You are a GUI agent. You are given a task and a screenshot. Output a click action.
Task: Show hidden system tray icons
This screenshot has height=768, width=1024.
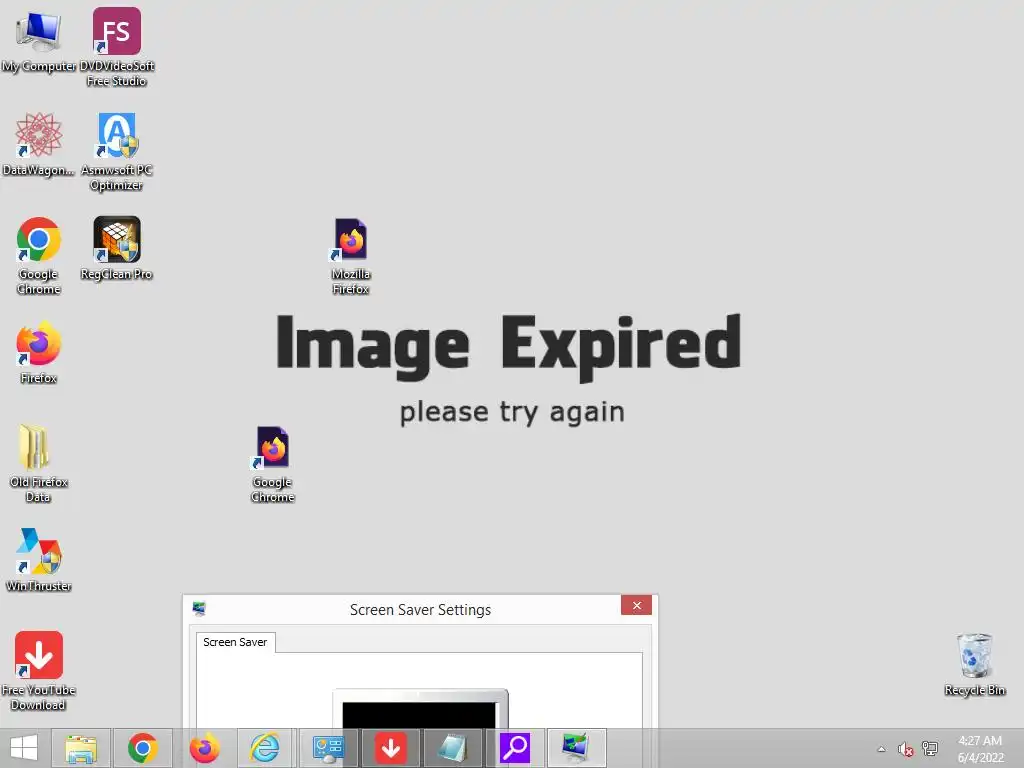tap(881, 749)
